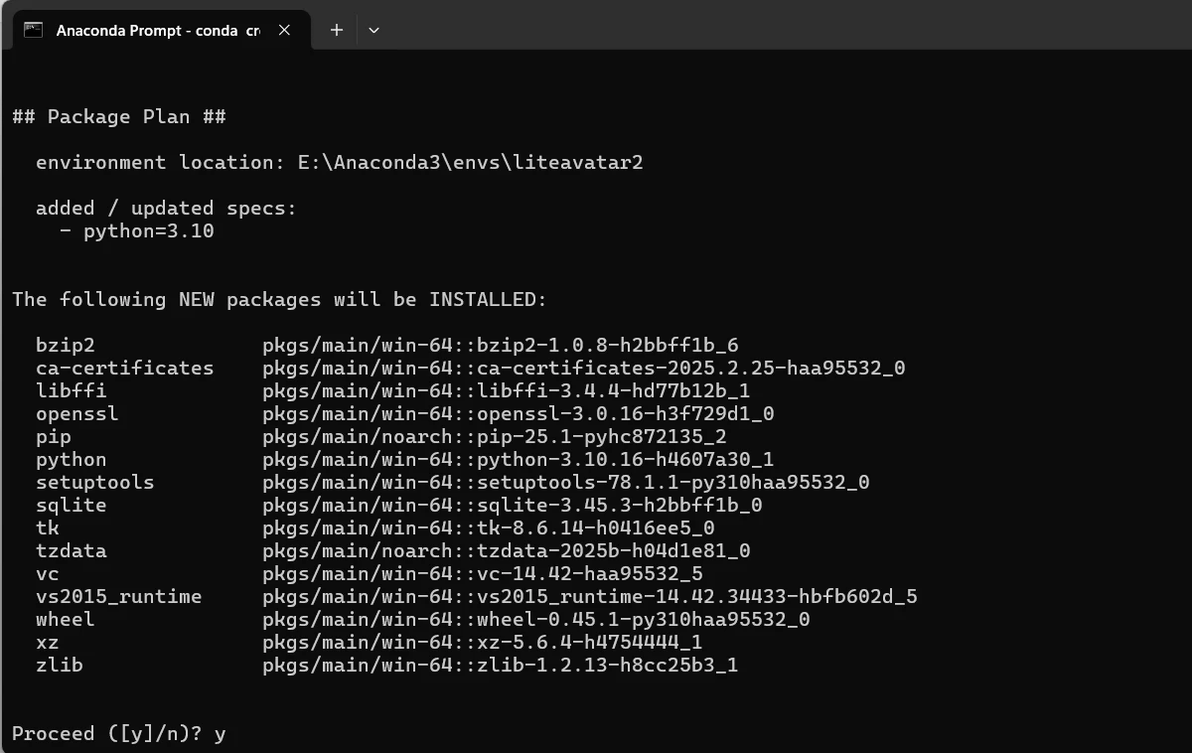1192x753 pixels.
Task: Click the bzip2 package name
Action: [65, 345]
